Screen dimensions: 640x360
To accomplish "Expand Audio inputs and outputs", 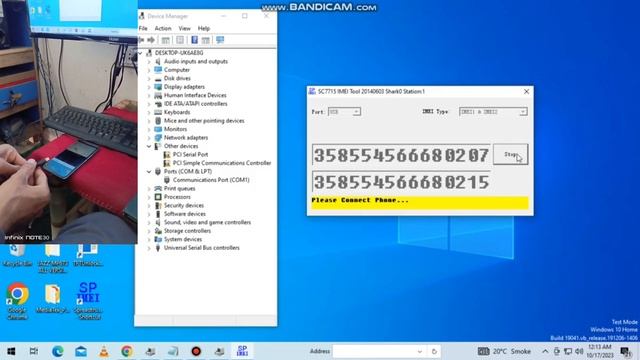I will [x=149, y=62].
